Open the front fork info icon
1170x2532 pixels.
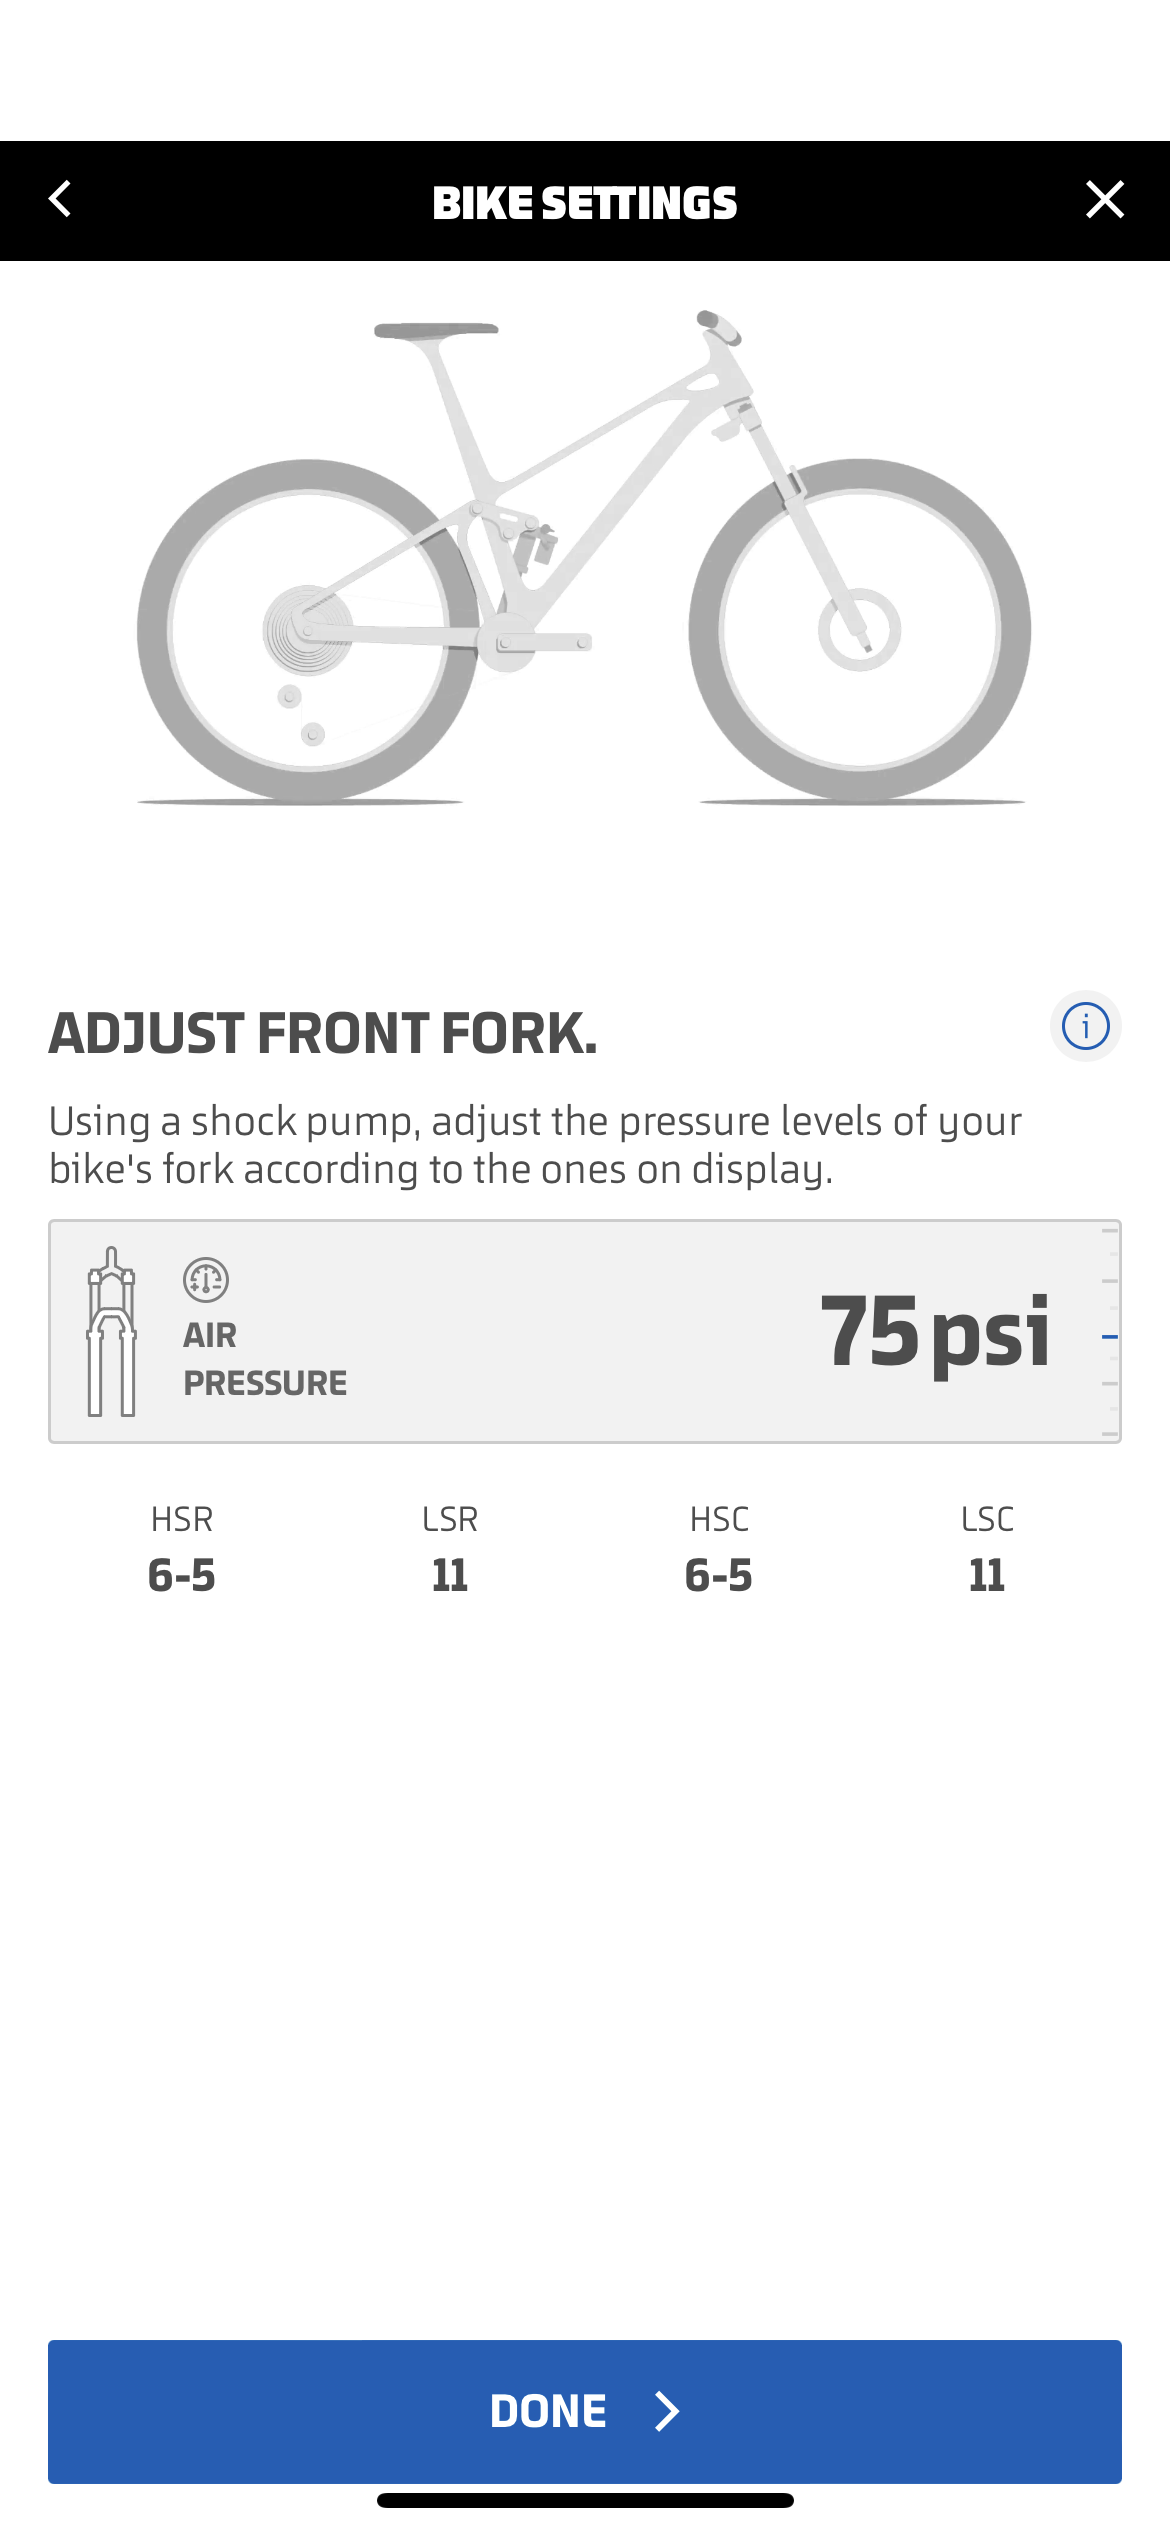(x=1085, y=1026)
